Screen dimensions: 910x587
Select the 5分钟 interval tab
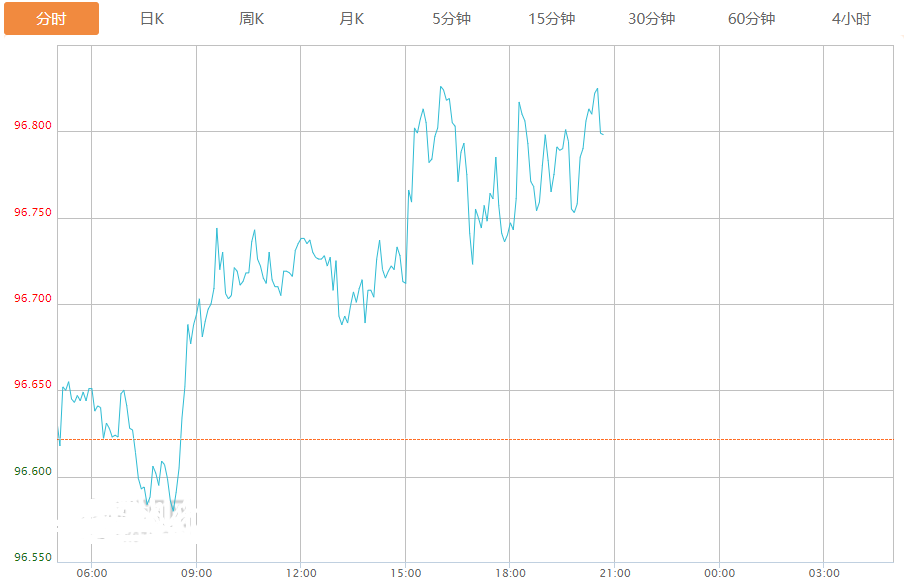(452, 19)
